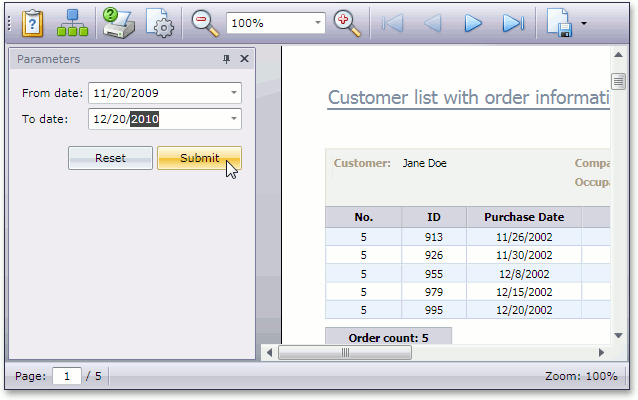Expand the export format dropdown arrow
Viewport: 638px width, 400px height.
coord(583,23)
